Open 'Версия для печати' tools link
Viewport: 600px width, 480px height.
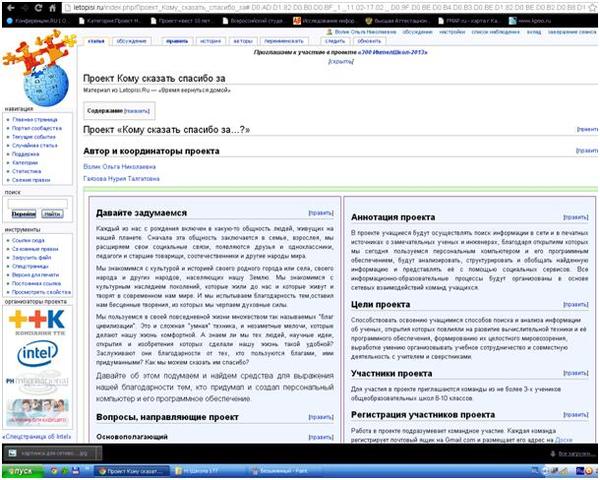[36, 275]
